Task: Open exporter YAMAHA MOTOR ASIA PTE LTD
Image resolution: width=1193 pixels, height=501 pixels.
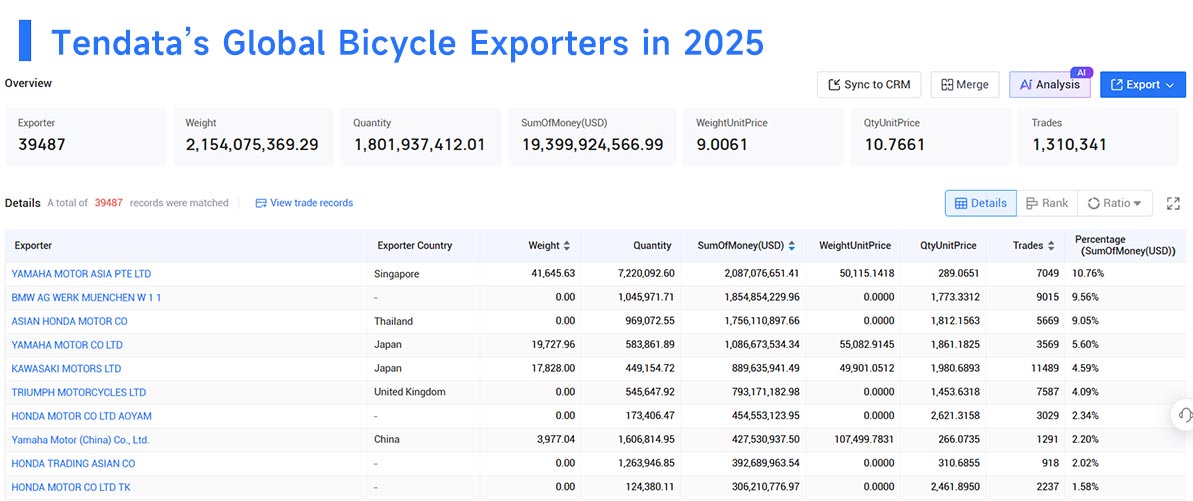Action: 81,273
